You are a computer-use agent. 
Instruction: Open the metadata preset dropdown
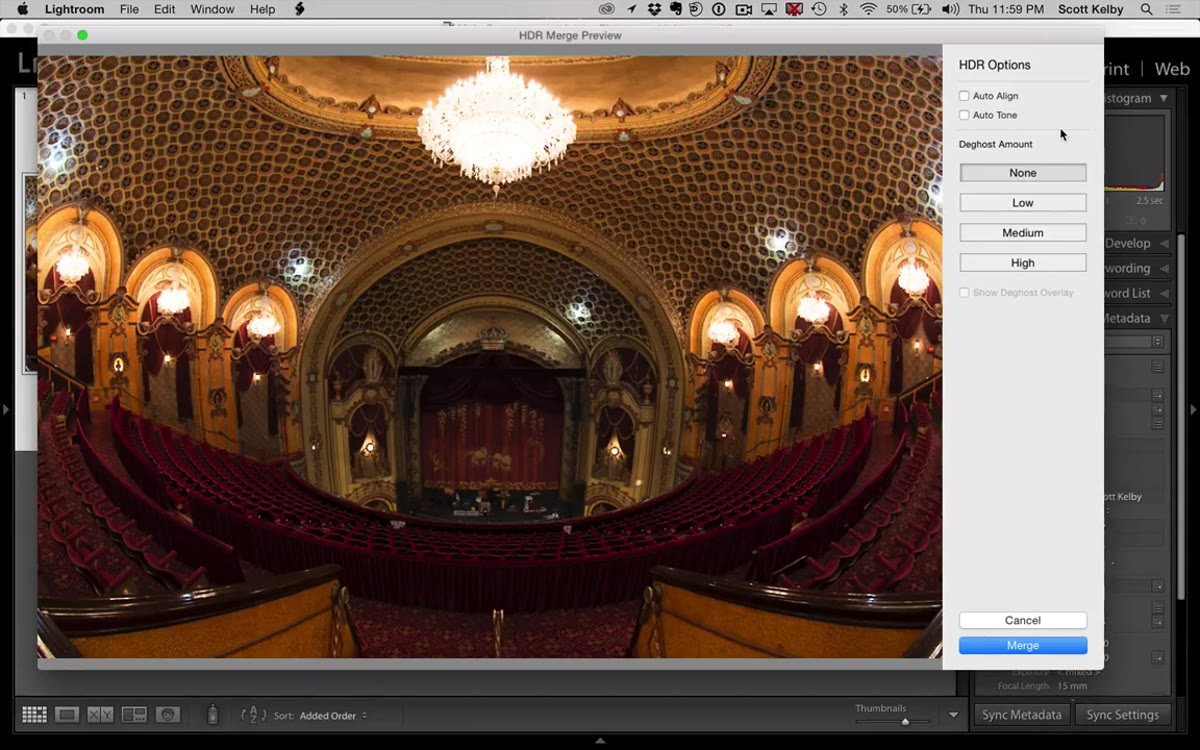pyautogui.click(x=1157, y=342)
